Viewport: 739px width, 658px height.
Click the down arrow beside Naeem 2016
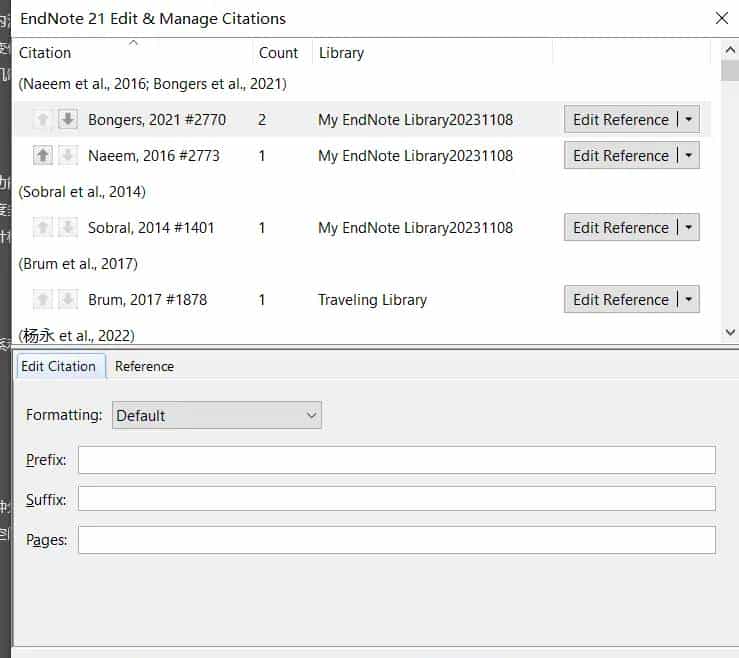click(x=68, y=156)
